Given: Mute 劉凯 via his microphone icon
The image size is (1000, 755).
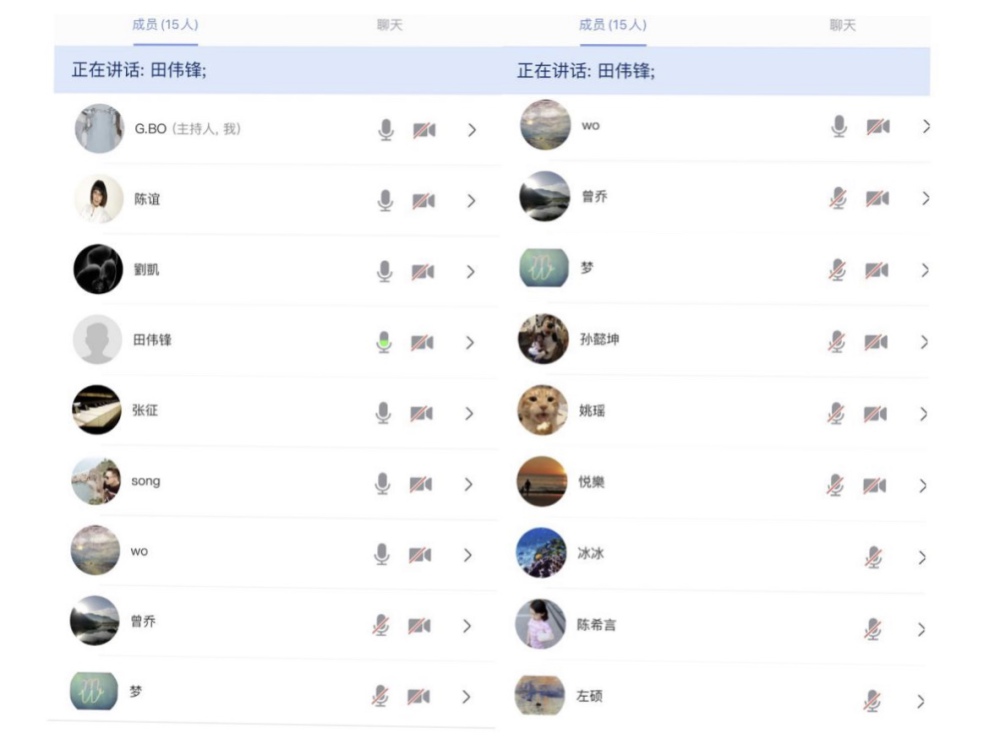Looking at the screenshot, I should click(x=385, y=271).
